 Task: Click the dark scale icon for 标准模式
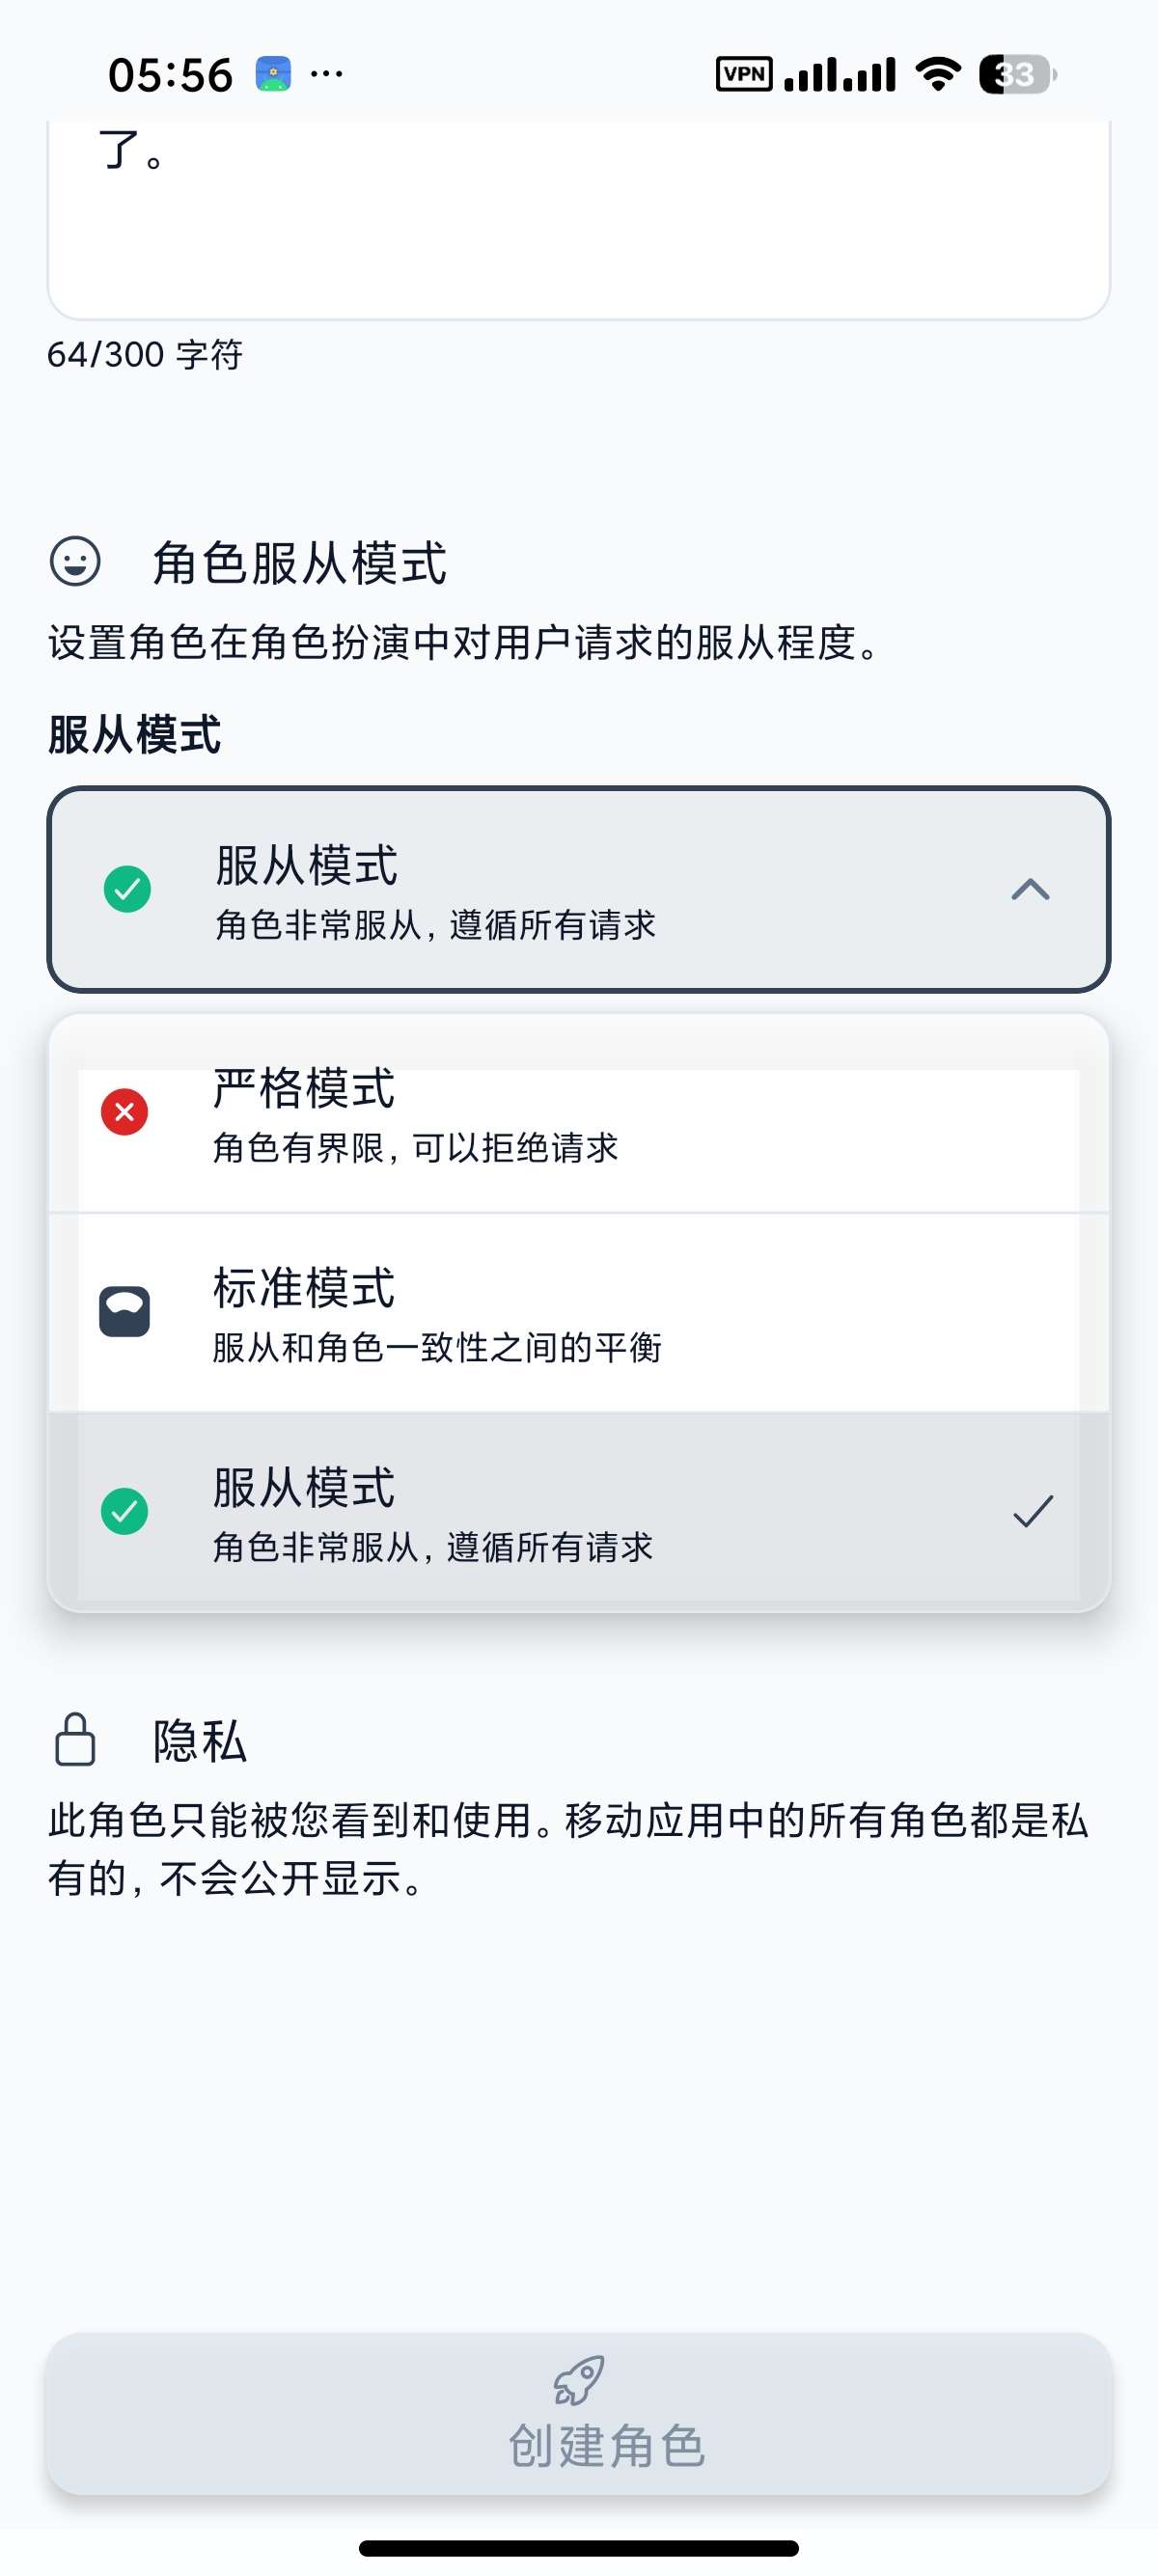(125, 1311)
